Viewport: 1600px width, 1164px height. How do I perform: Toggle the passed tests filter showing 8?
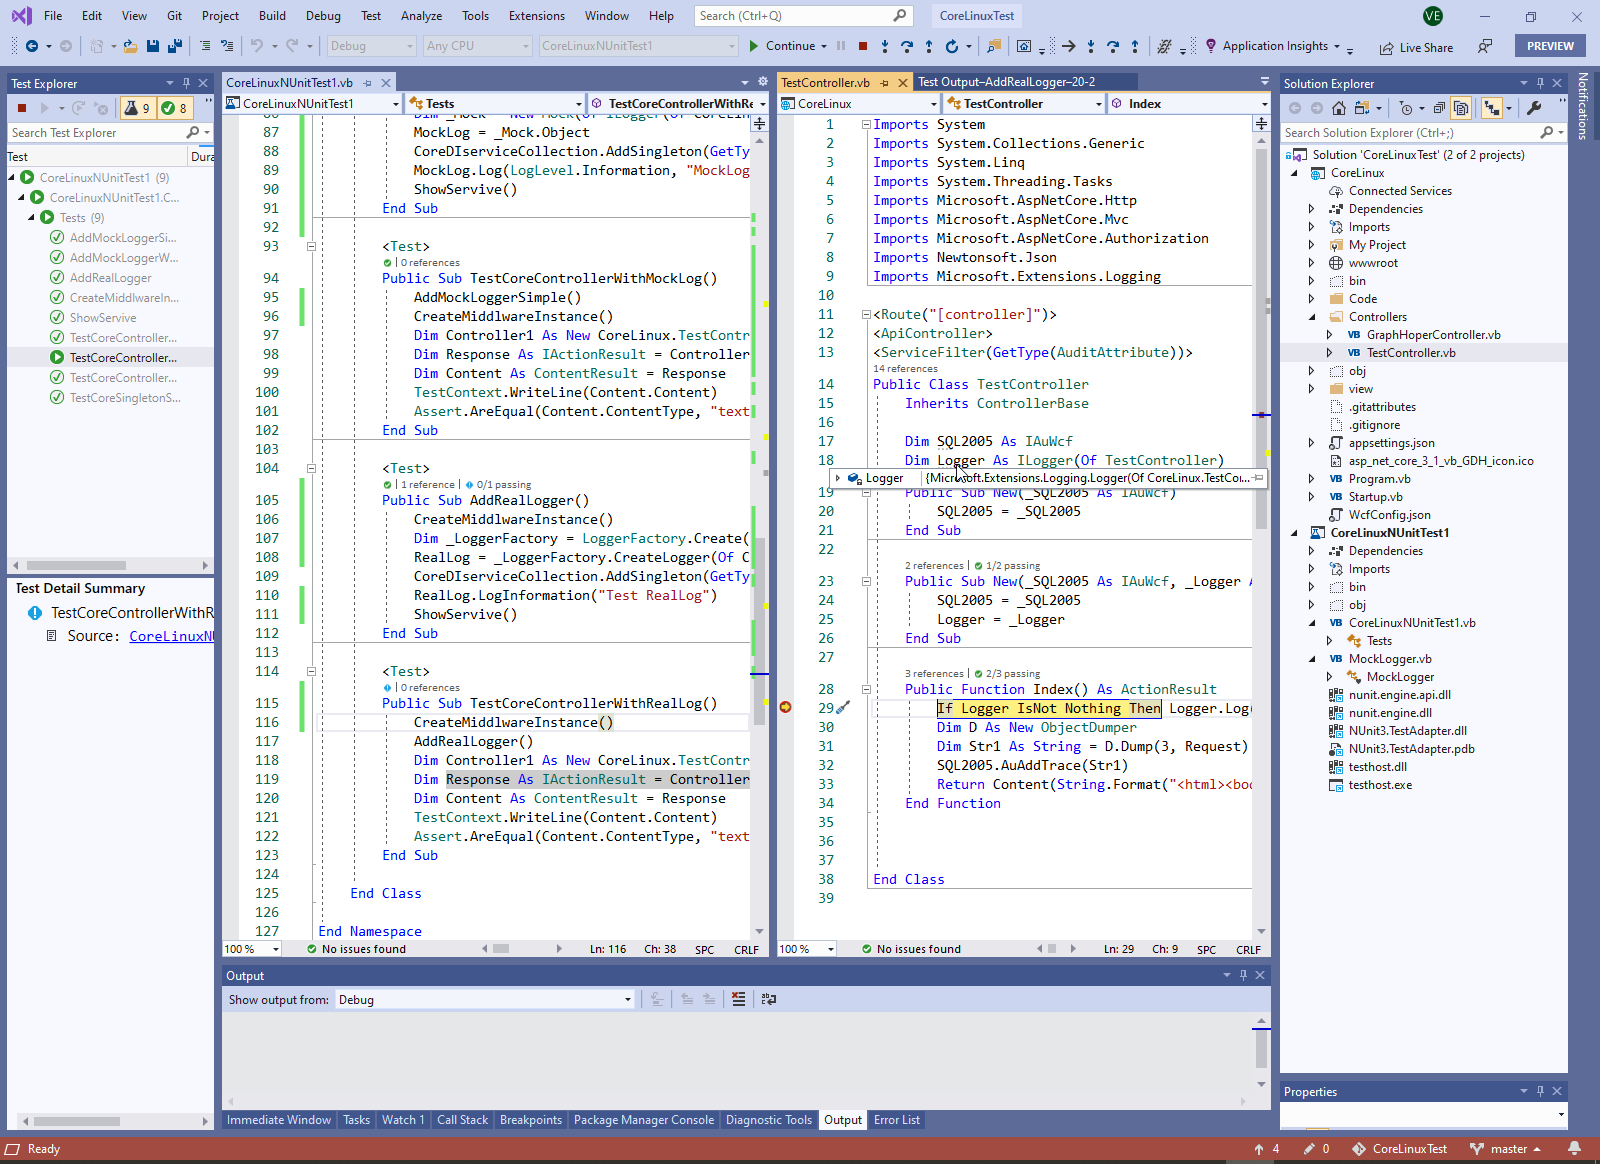click(x=174, y=108)
